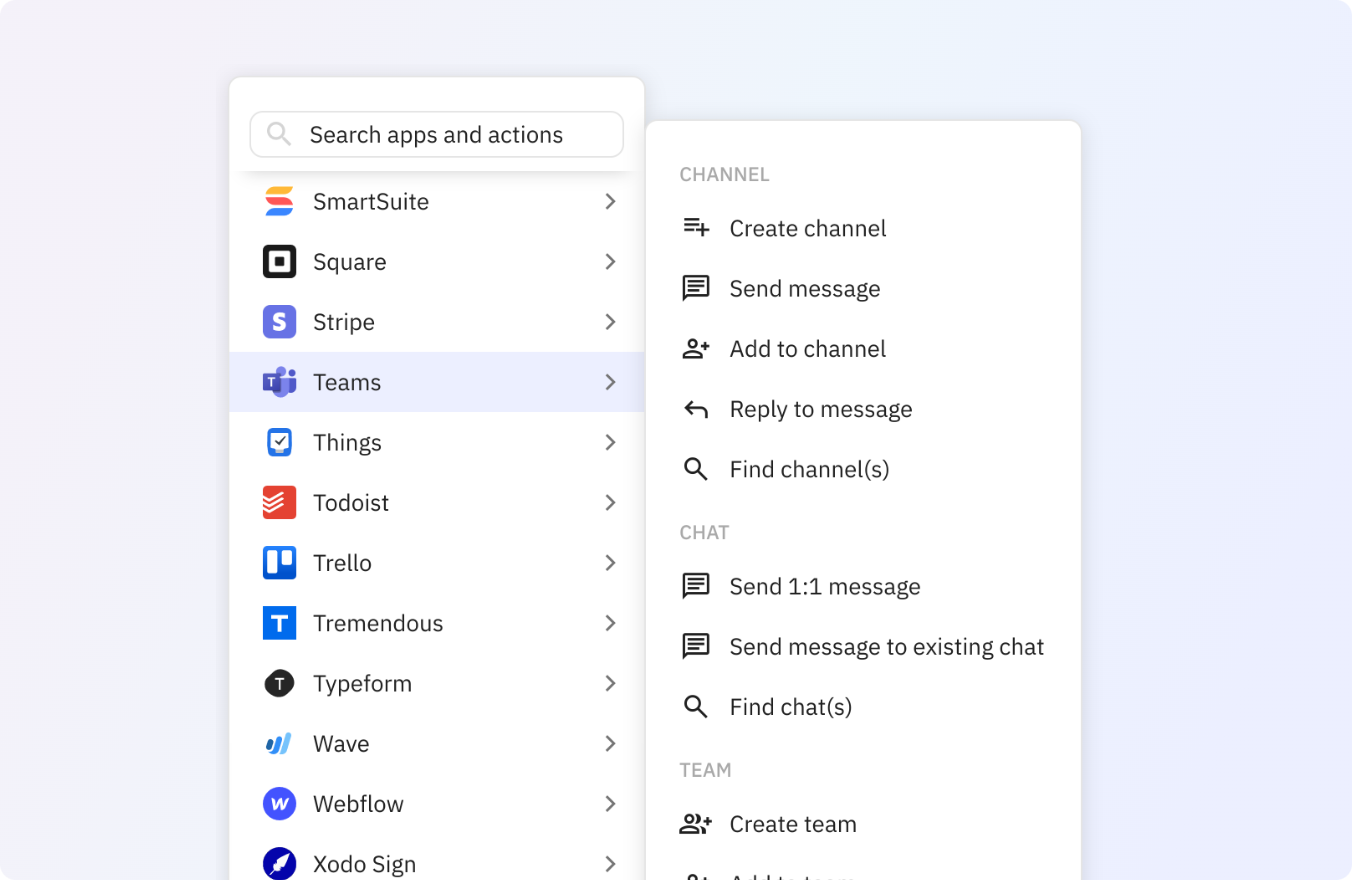Screen dimensions: 1352x880
Task: Click the Wave app logo
Action: pyautogui.click(x=279, y=744)
